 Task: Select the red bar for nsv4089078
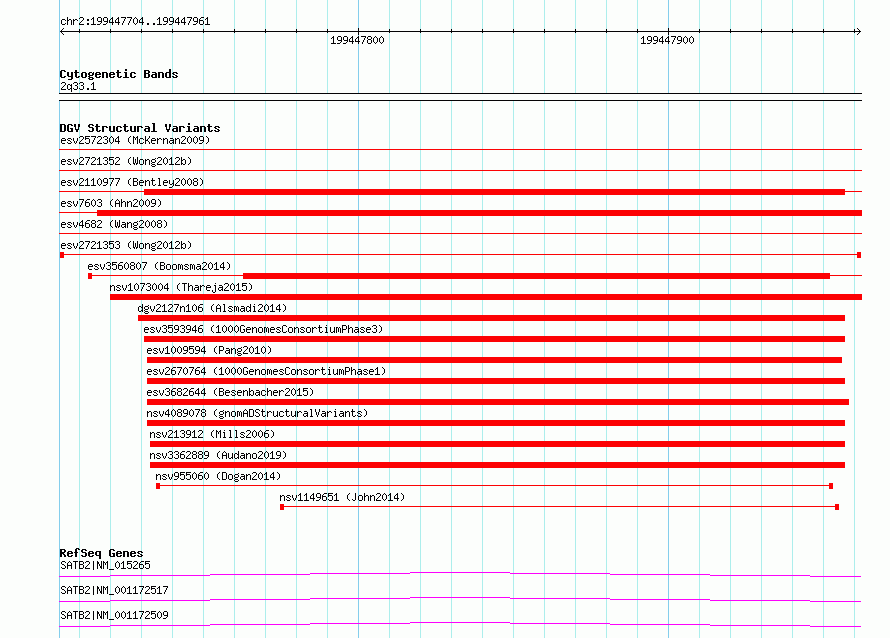point(496,423)
